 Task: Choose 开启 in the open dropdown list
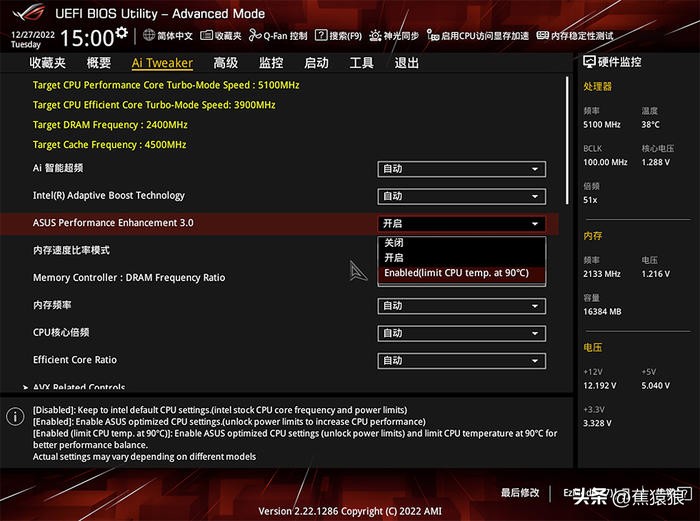click(462, 258)
